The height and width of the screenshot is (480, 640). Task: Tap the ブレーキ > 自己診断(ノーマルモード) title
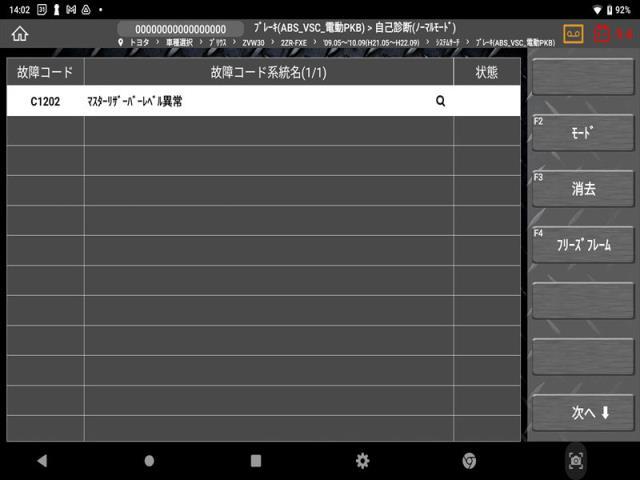pyautogui.click(x=355, y=28)
